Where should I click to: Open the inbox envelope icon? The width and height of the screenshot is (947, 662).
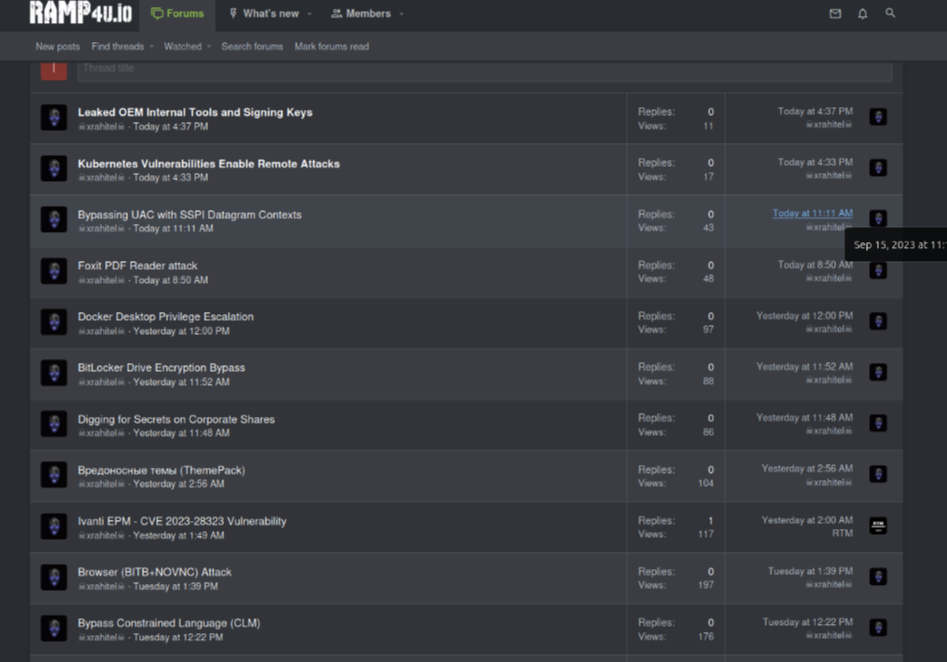click(835, 14)
